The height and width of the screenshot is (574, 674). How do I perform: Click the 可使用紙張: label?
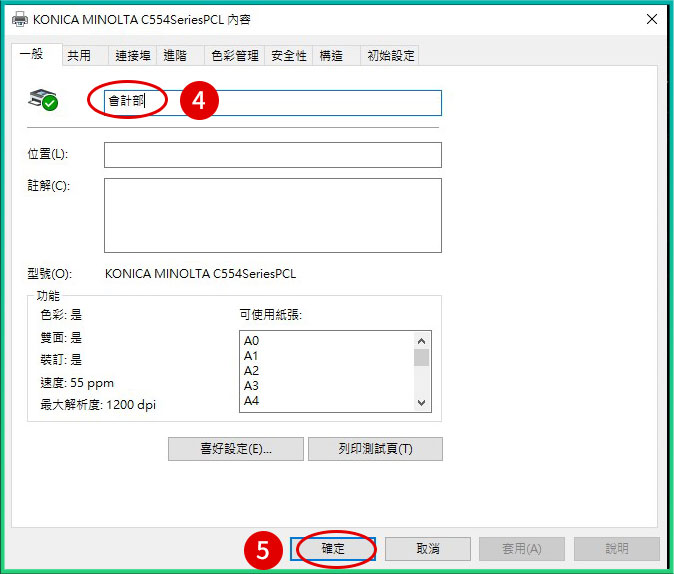(271, 315)
